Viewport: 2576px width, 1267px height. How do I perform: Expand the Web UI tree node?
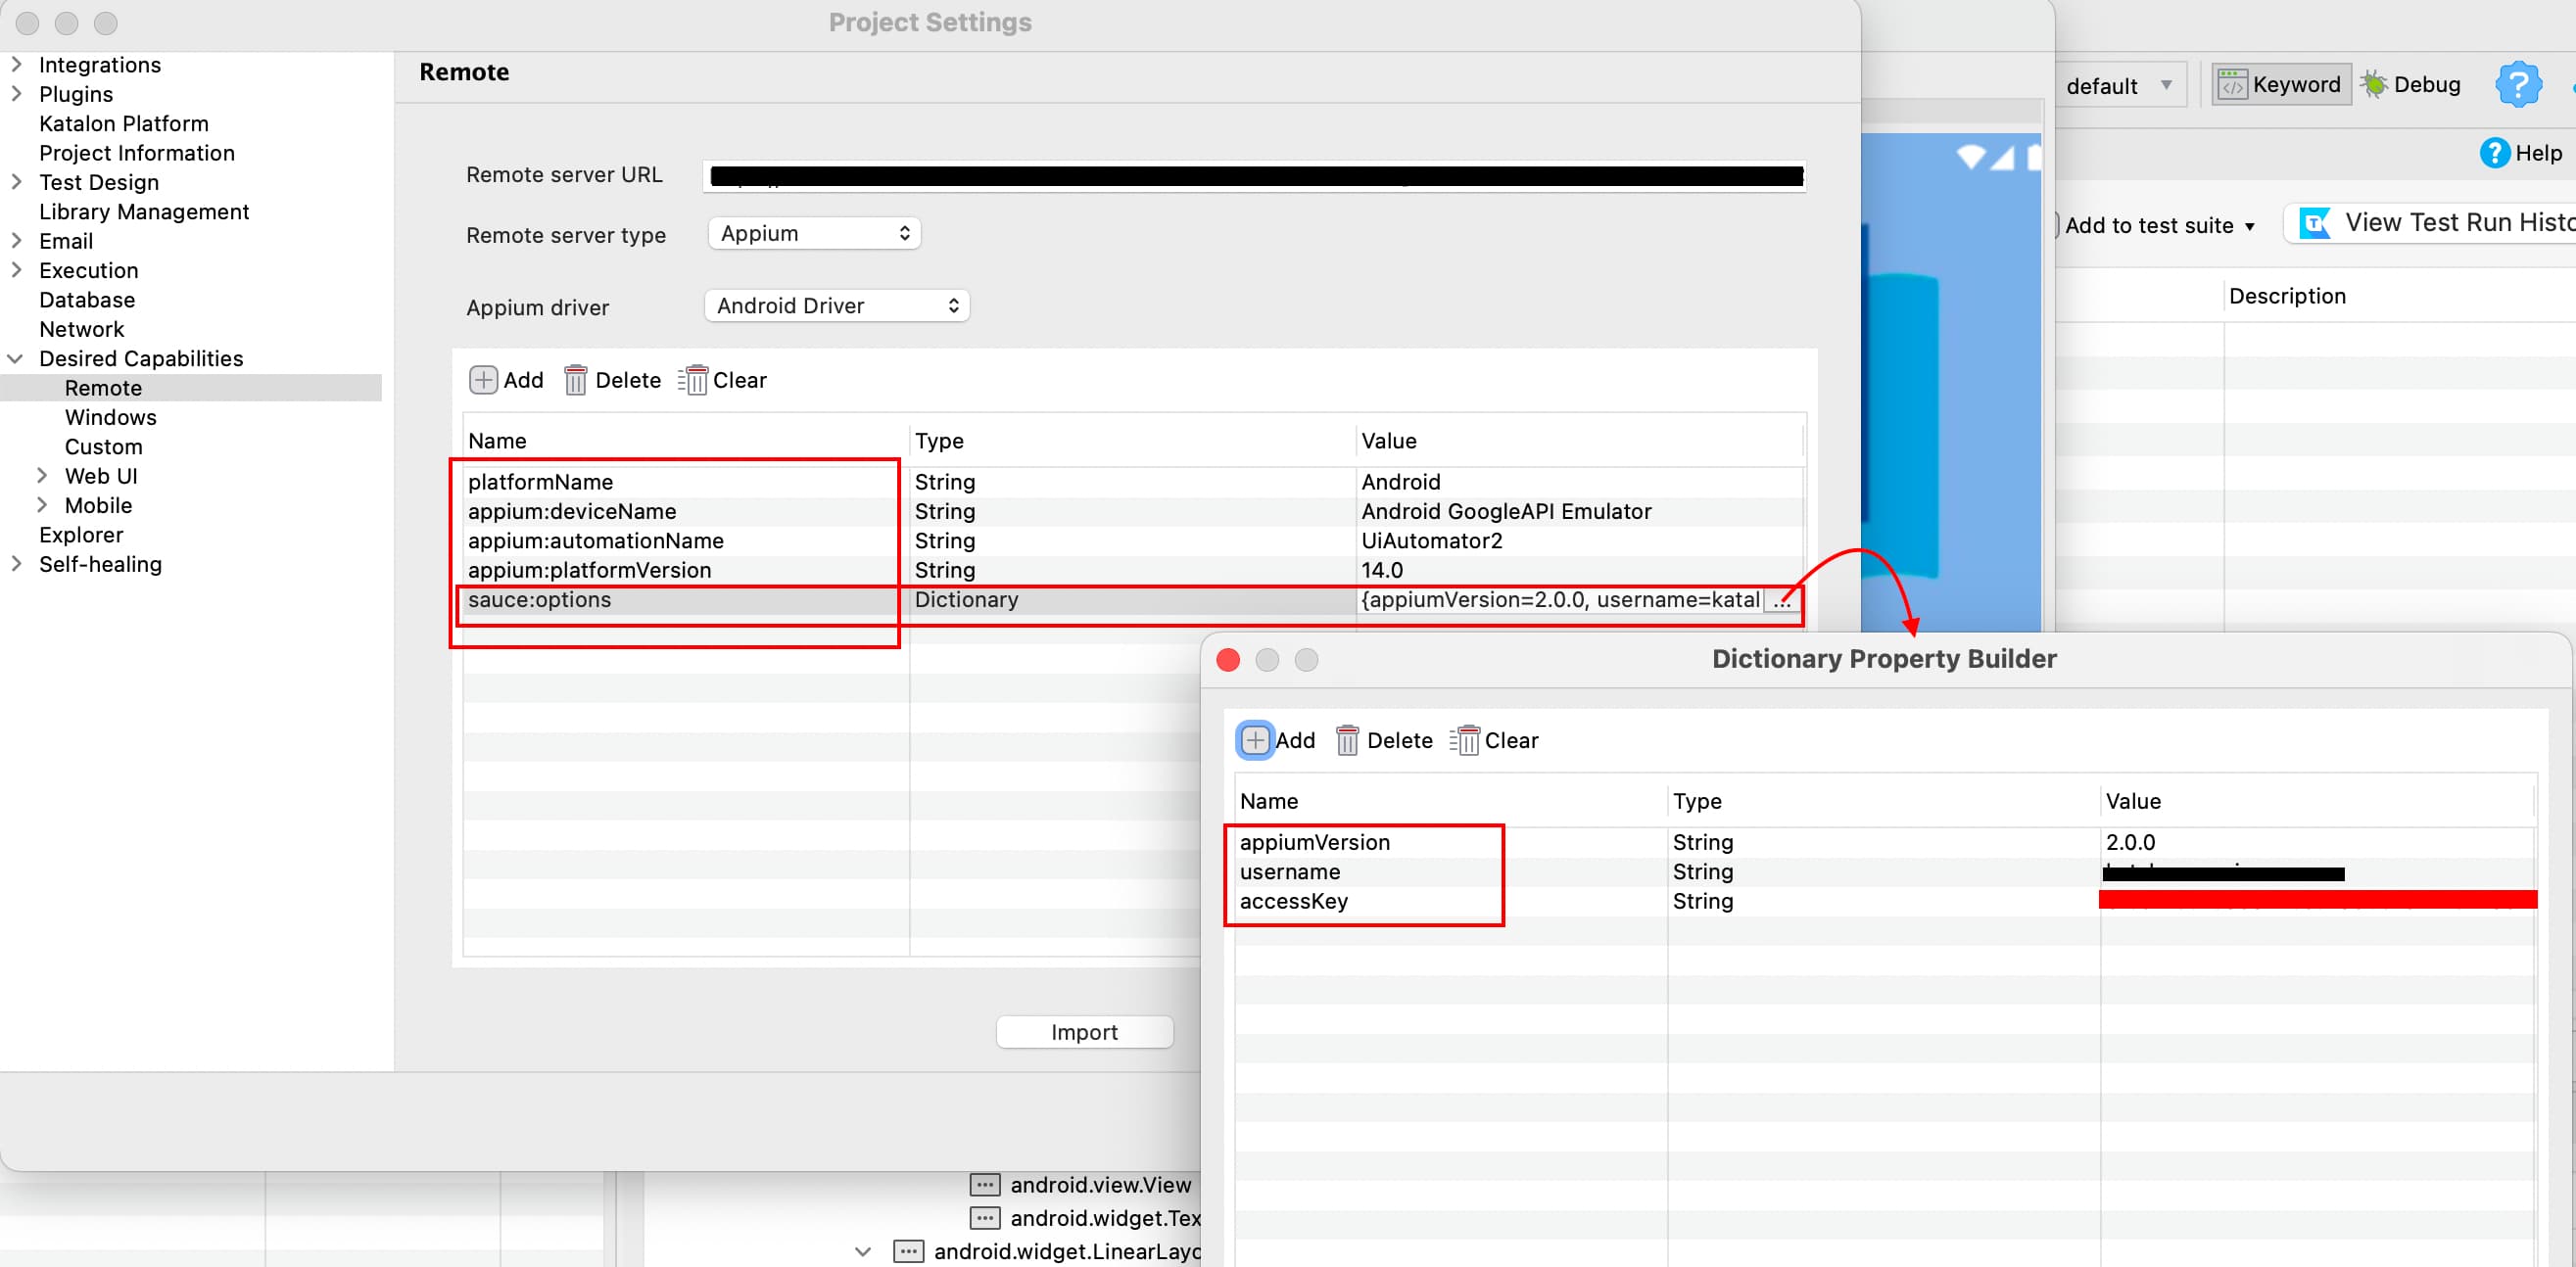click(42, 476)
